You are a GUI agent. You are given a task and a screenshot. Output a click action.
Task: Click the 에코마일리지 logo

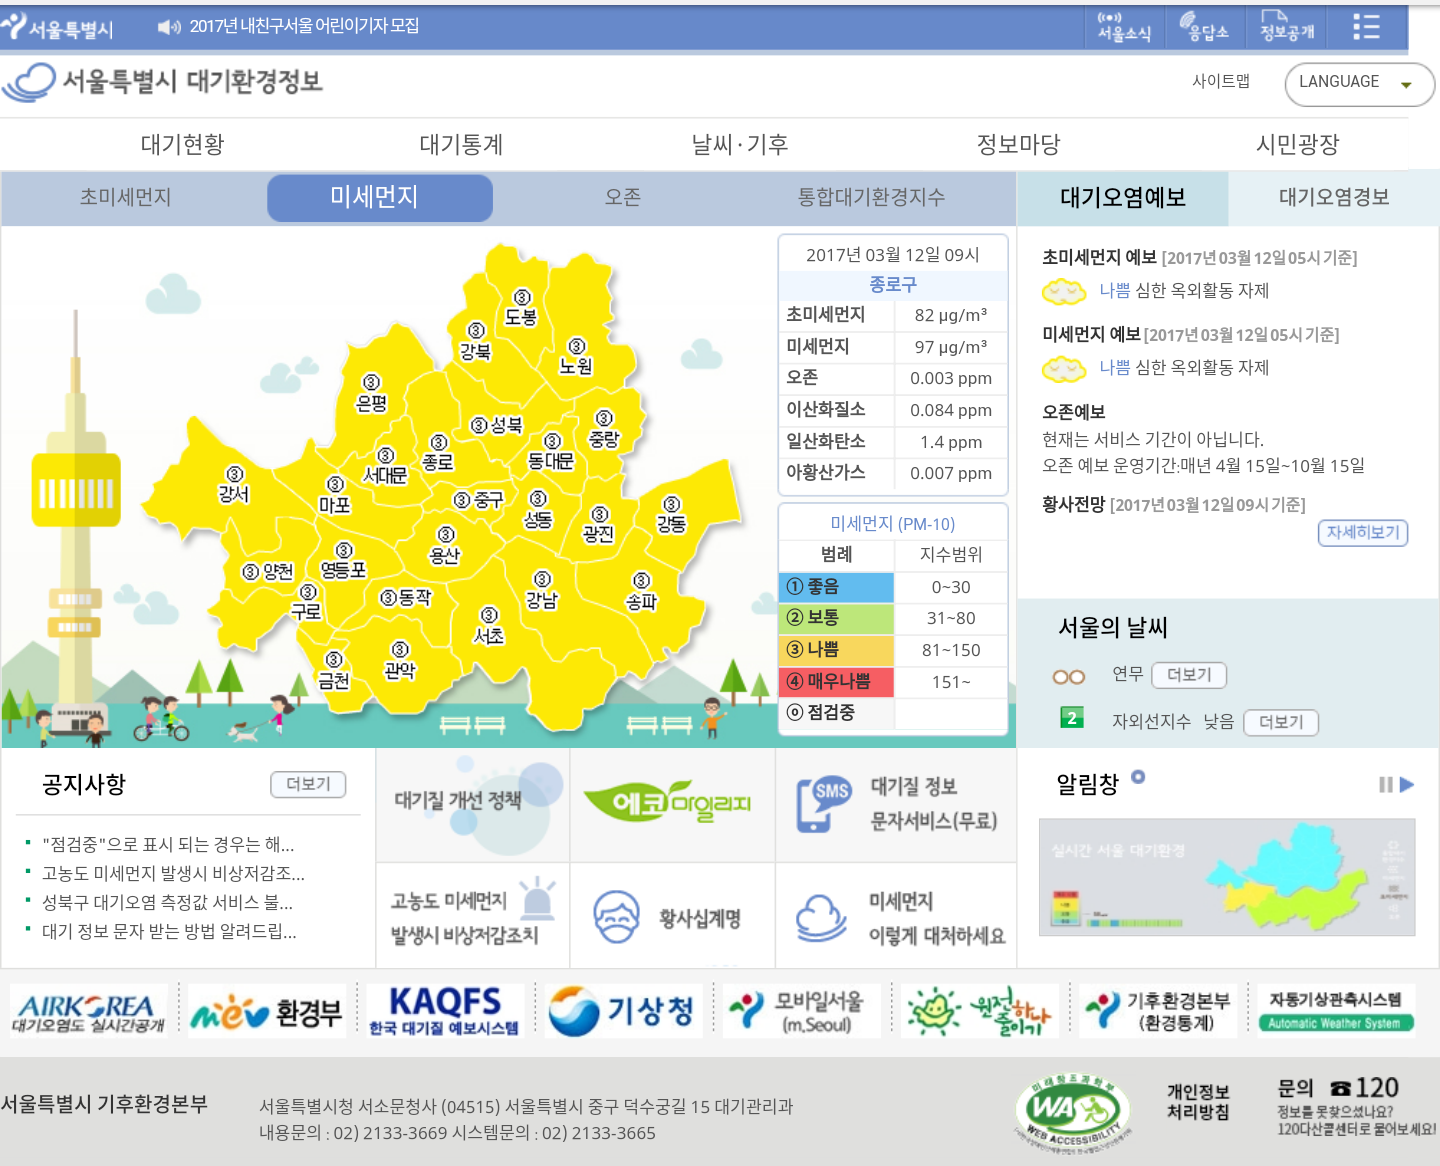click(x=667, y=803)
